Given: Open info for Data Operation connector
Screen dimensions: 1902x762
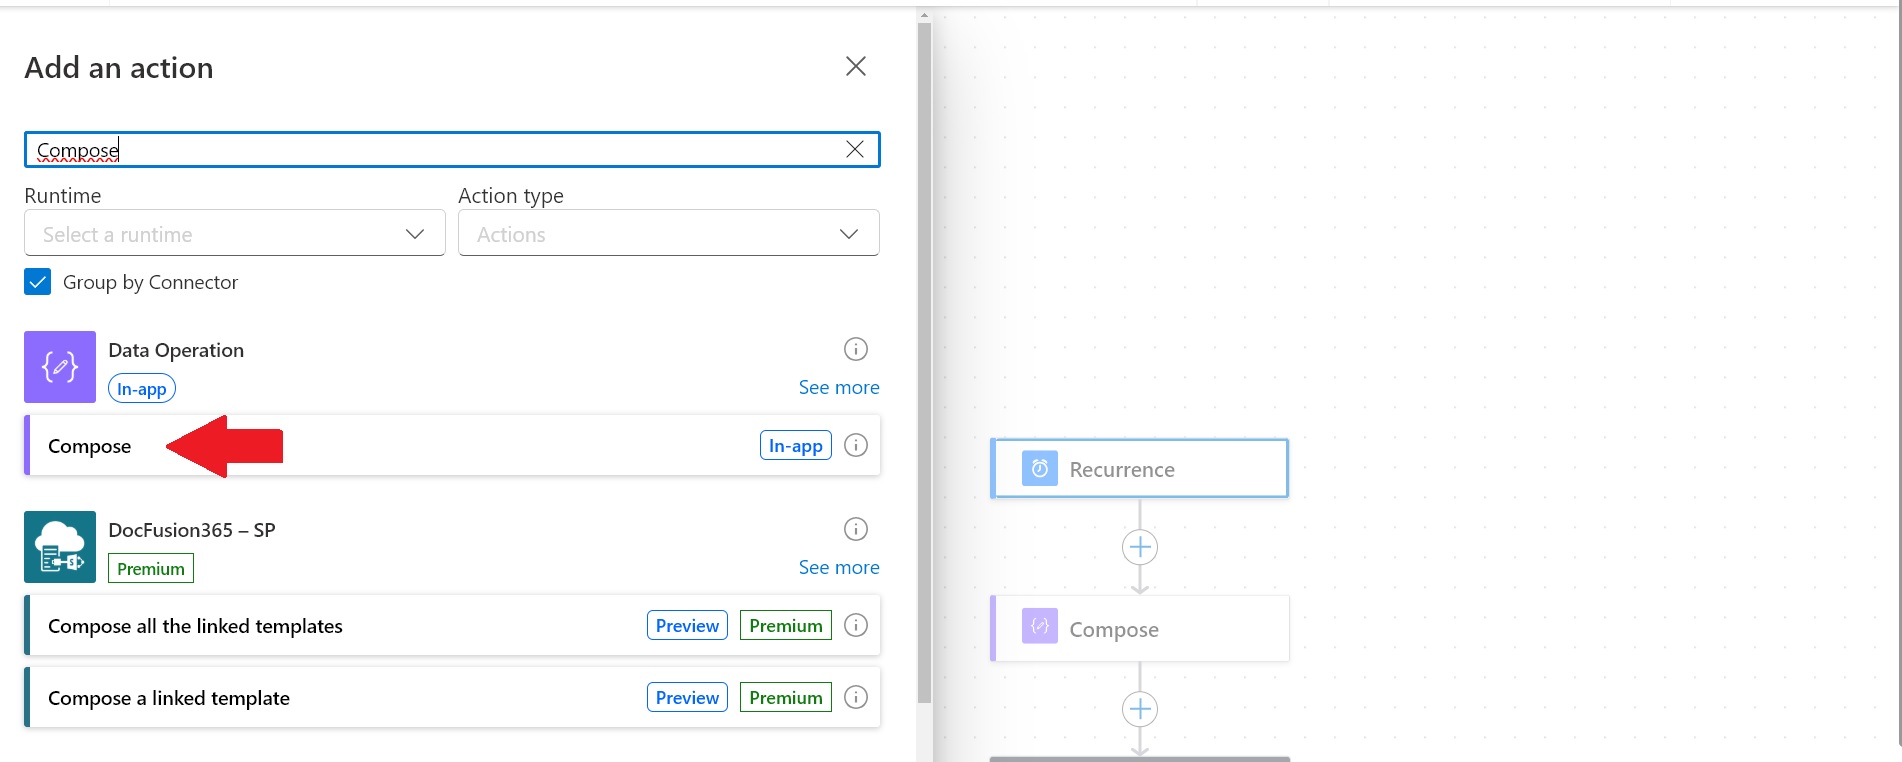Looking at the screenshot, I should coord(855,349).
